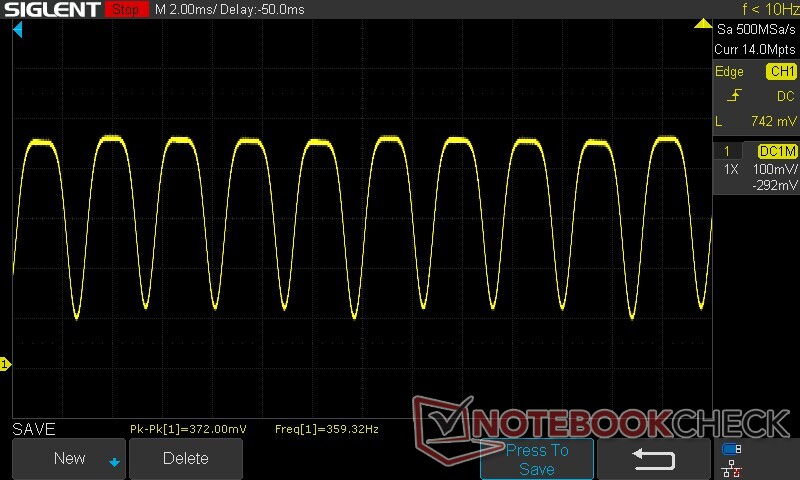
Task: Click the rising edge slope icon
Action: pyautogui.click(x=734, y=95)
